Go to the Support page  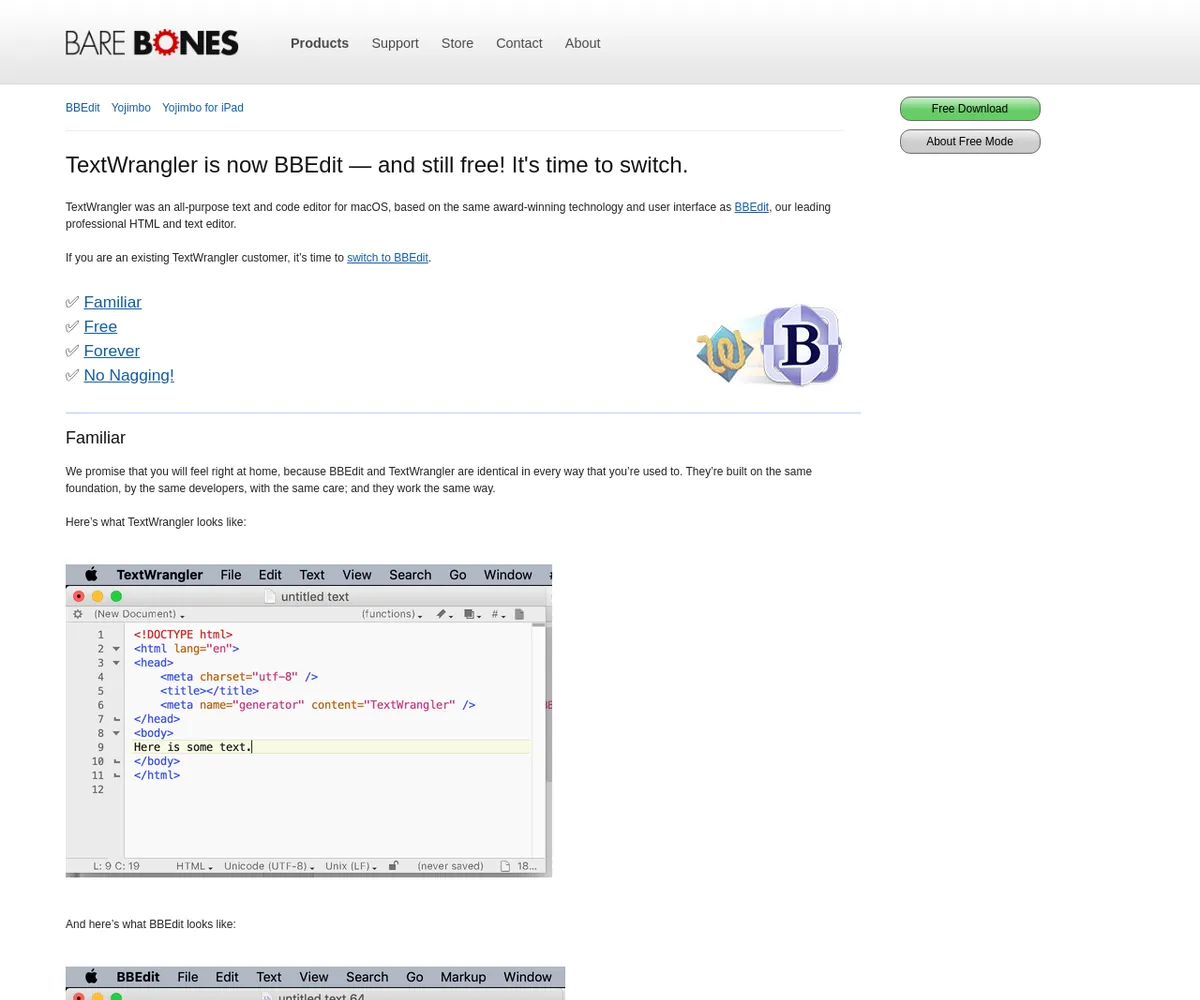click(395, 43)
